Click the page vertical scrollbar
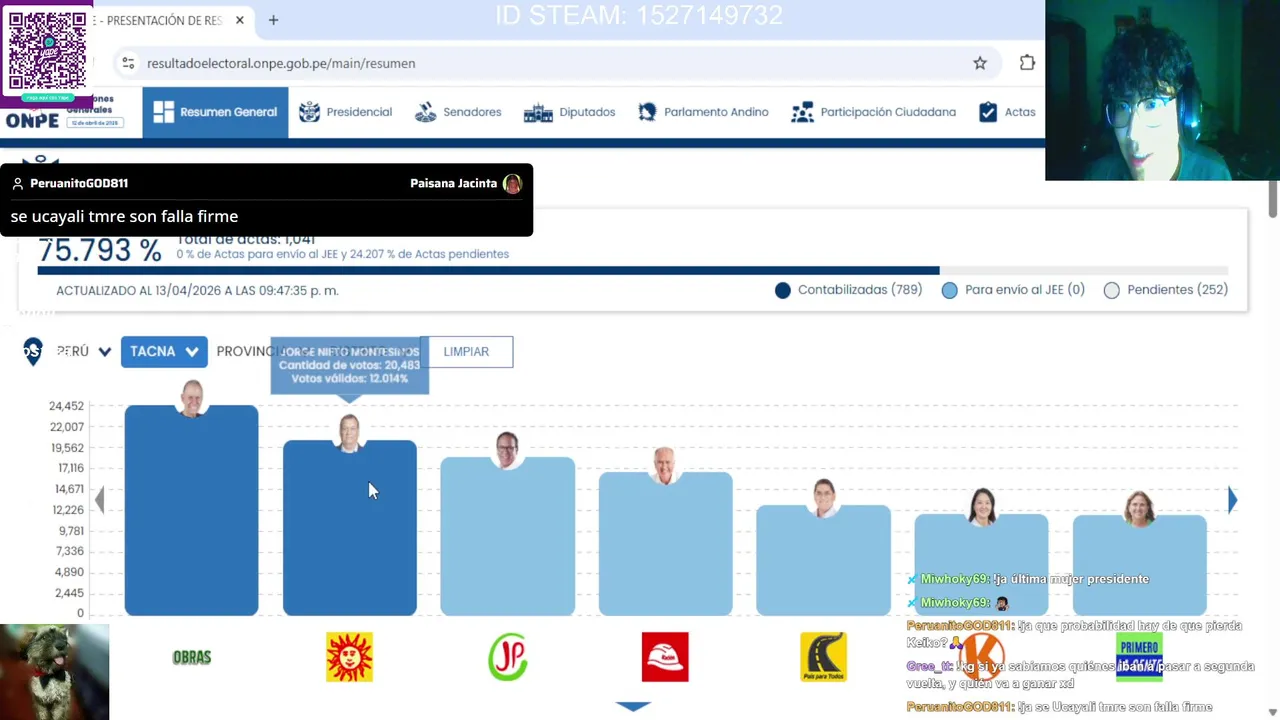Viewport: 1280px width, 720px height. point(1273,200)
